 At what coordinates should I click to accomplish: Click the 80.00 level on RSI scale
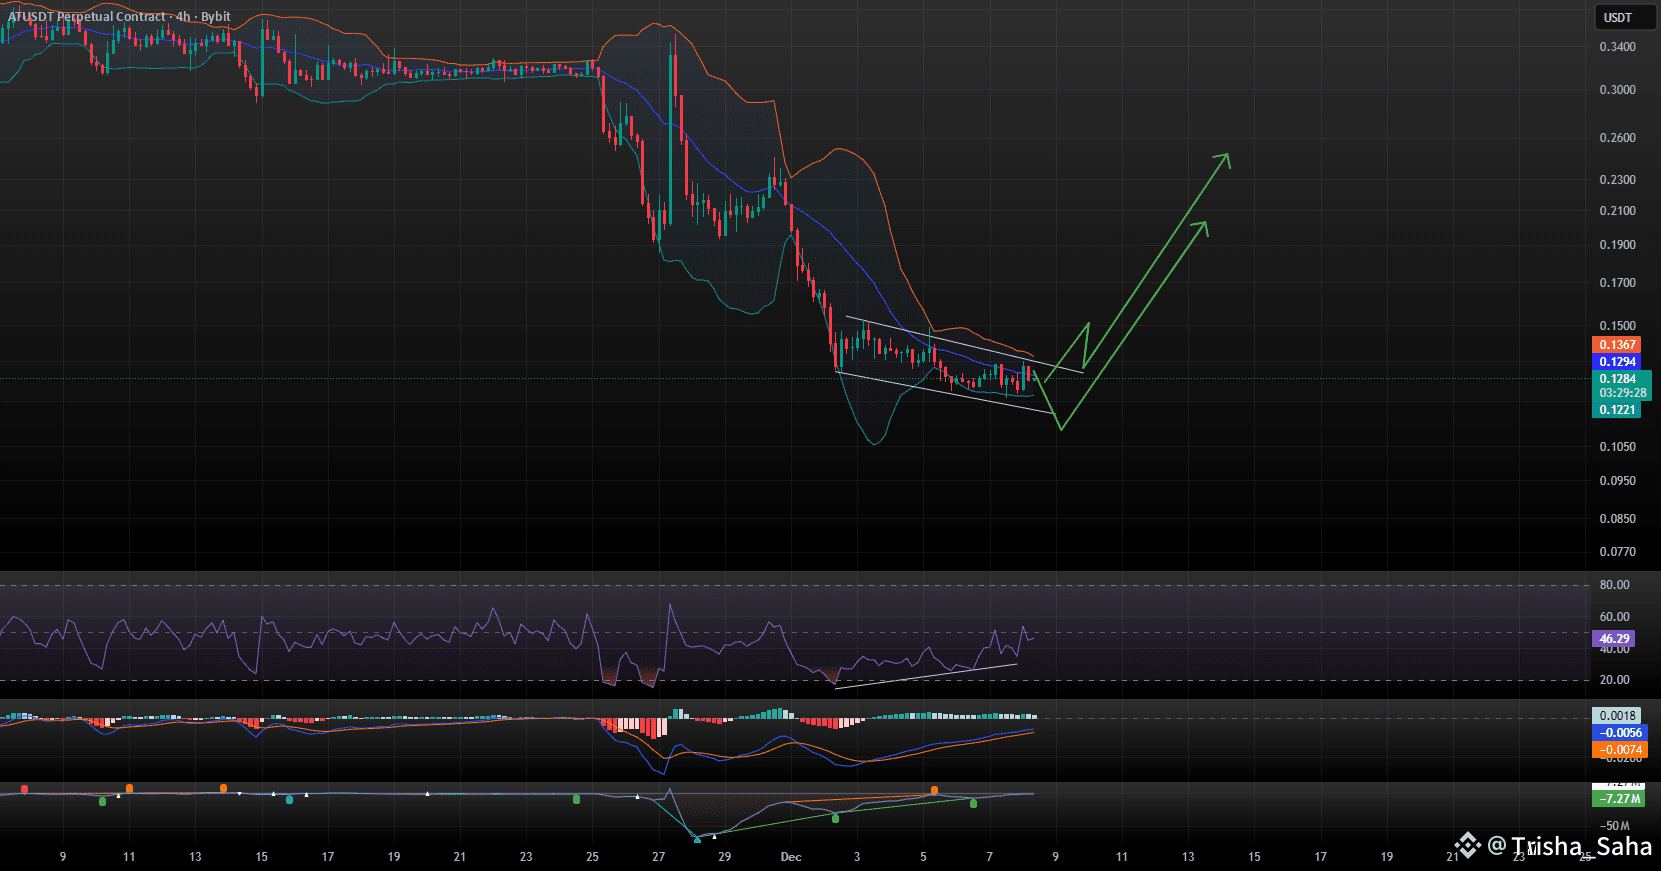click(1614, 585)
